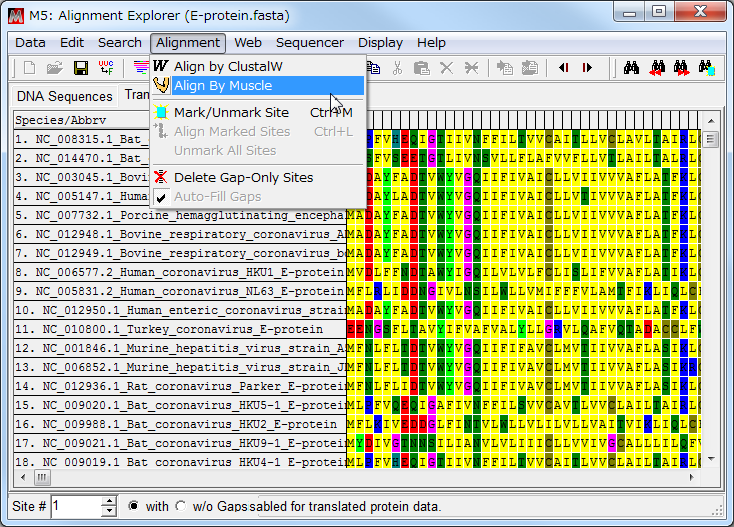This screenshot has height=527, width=734.
Task: Click the save disk toolbar icon
Action: (x=81, y=68)
